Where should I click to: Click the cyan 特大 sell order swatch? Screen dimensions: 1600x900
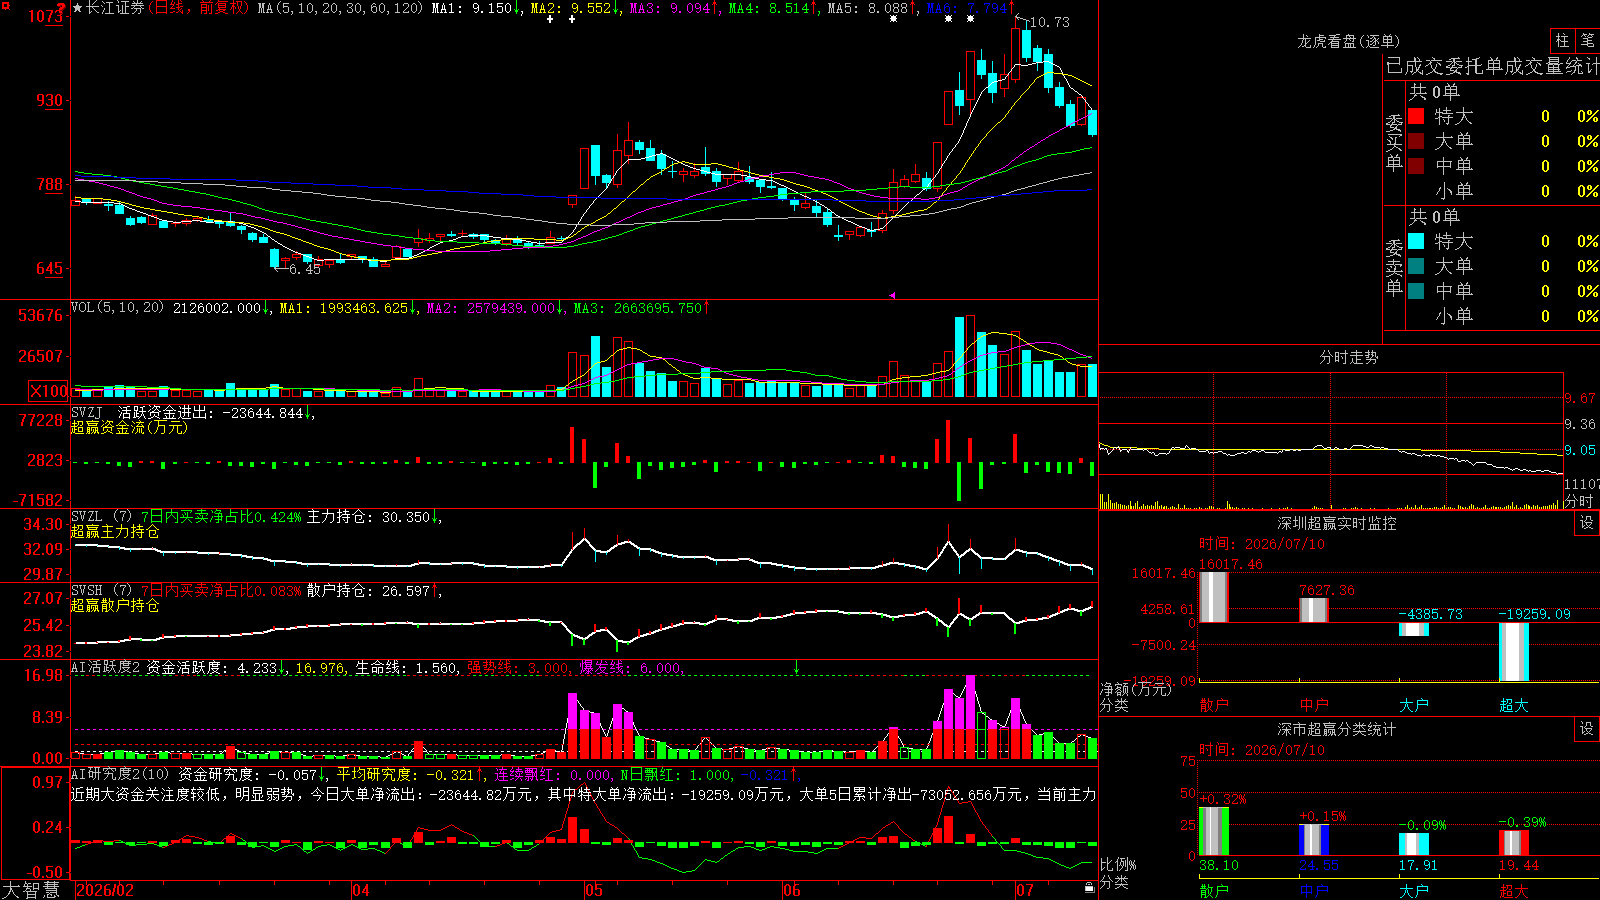click(1416, 241)
